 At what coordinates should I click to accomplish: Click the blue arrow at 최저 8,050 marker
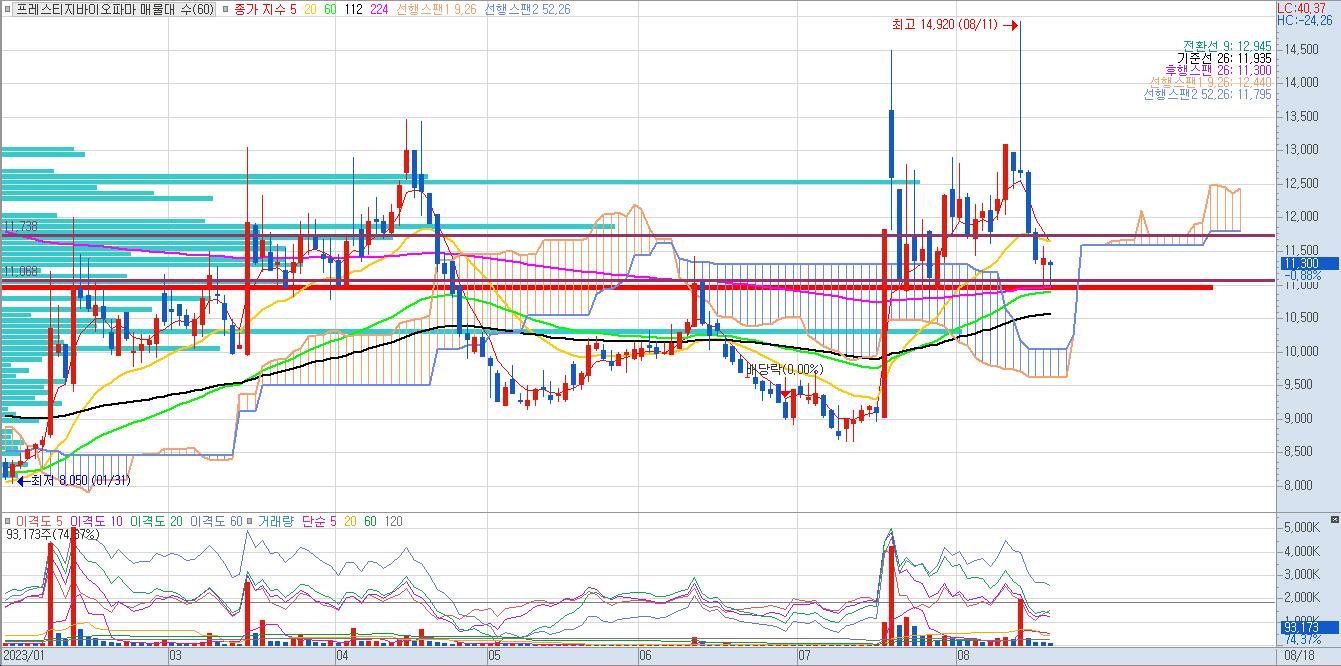click(x=23, y=481)
